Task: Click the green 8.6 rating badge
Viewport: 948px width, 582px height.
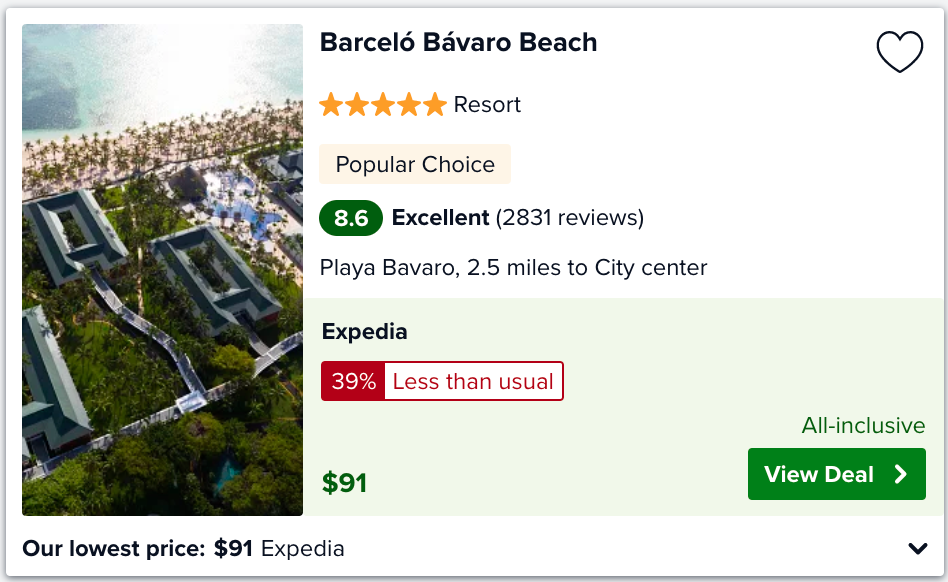Action: tap(351, 218)
